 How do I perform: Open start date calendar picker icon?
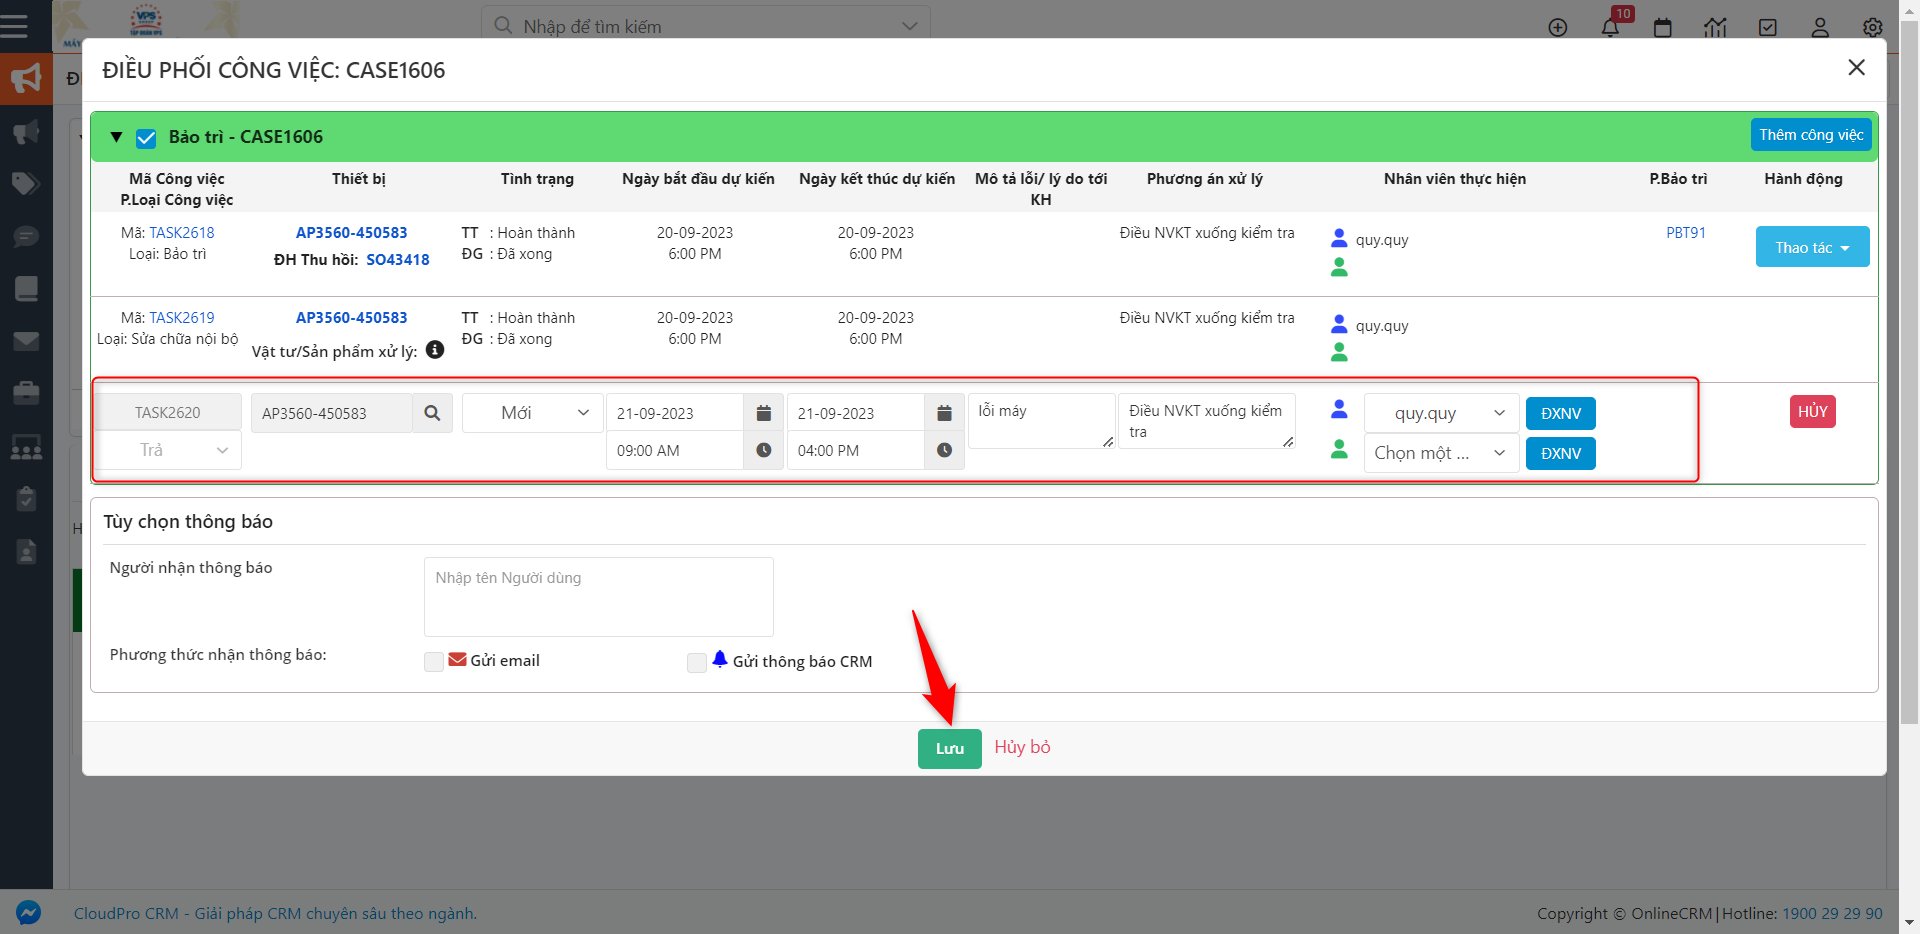(x=764, y=413)
